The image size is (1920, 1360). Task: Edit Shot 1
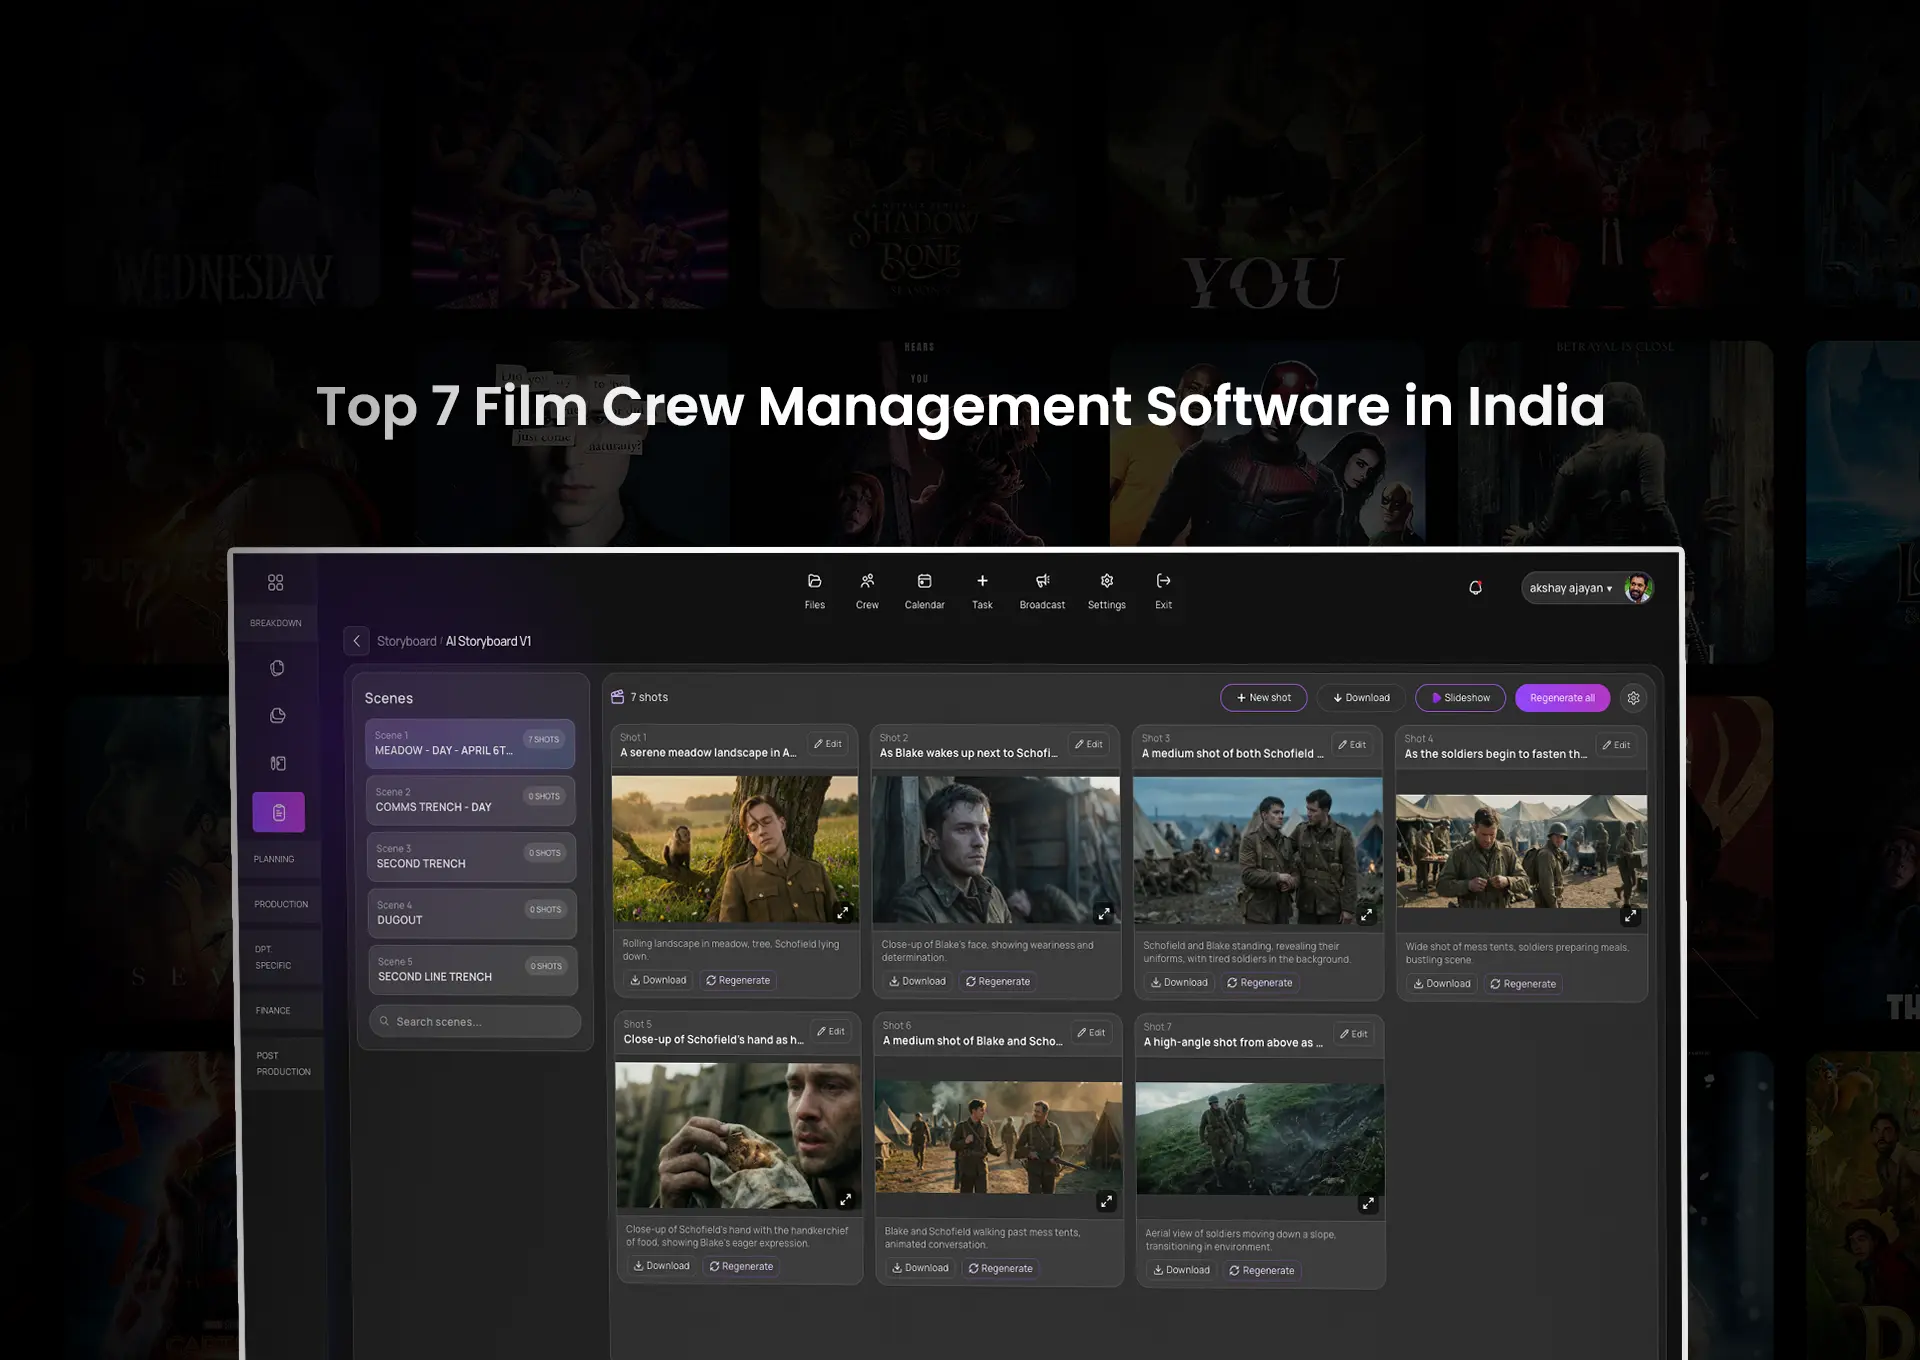tap(827, 744)
